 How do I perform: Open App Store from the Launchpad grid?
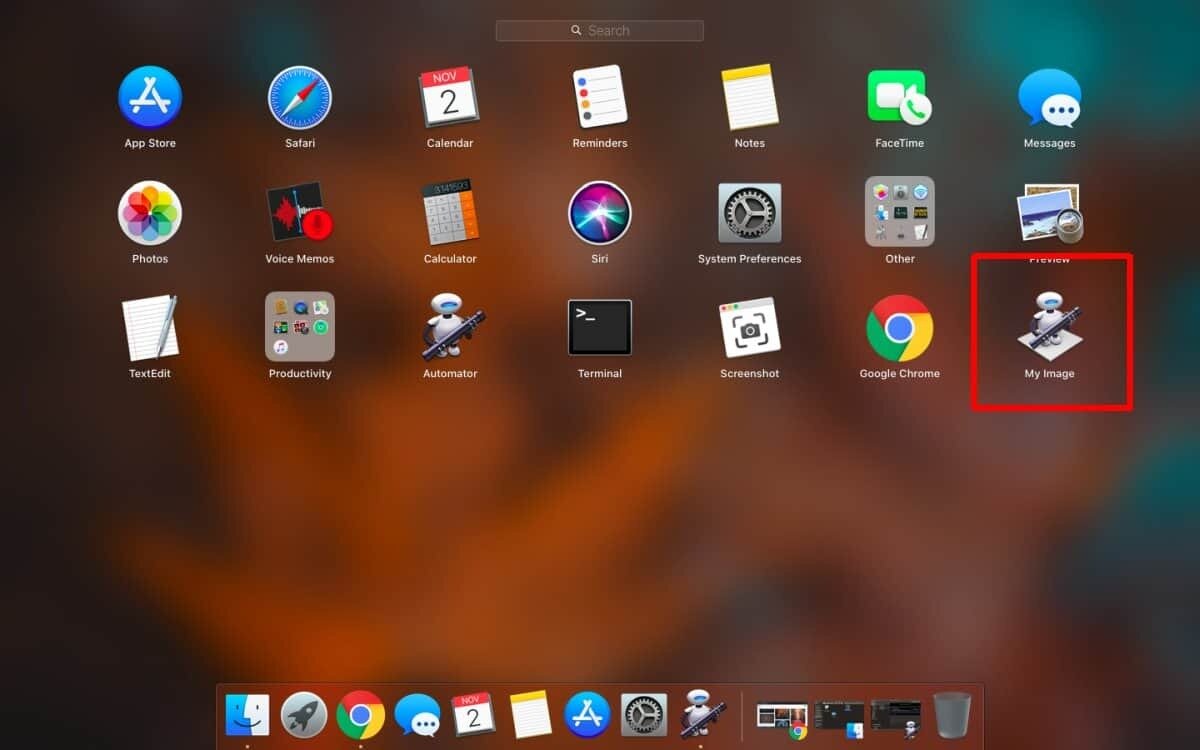[150, 97]
